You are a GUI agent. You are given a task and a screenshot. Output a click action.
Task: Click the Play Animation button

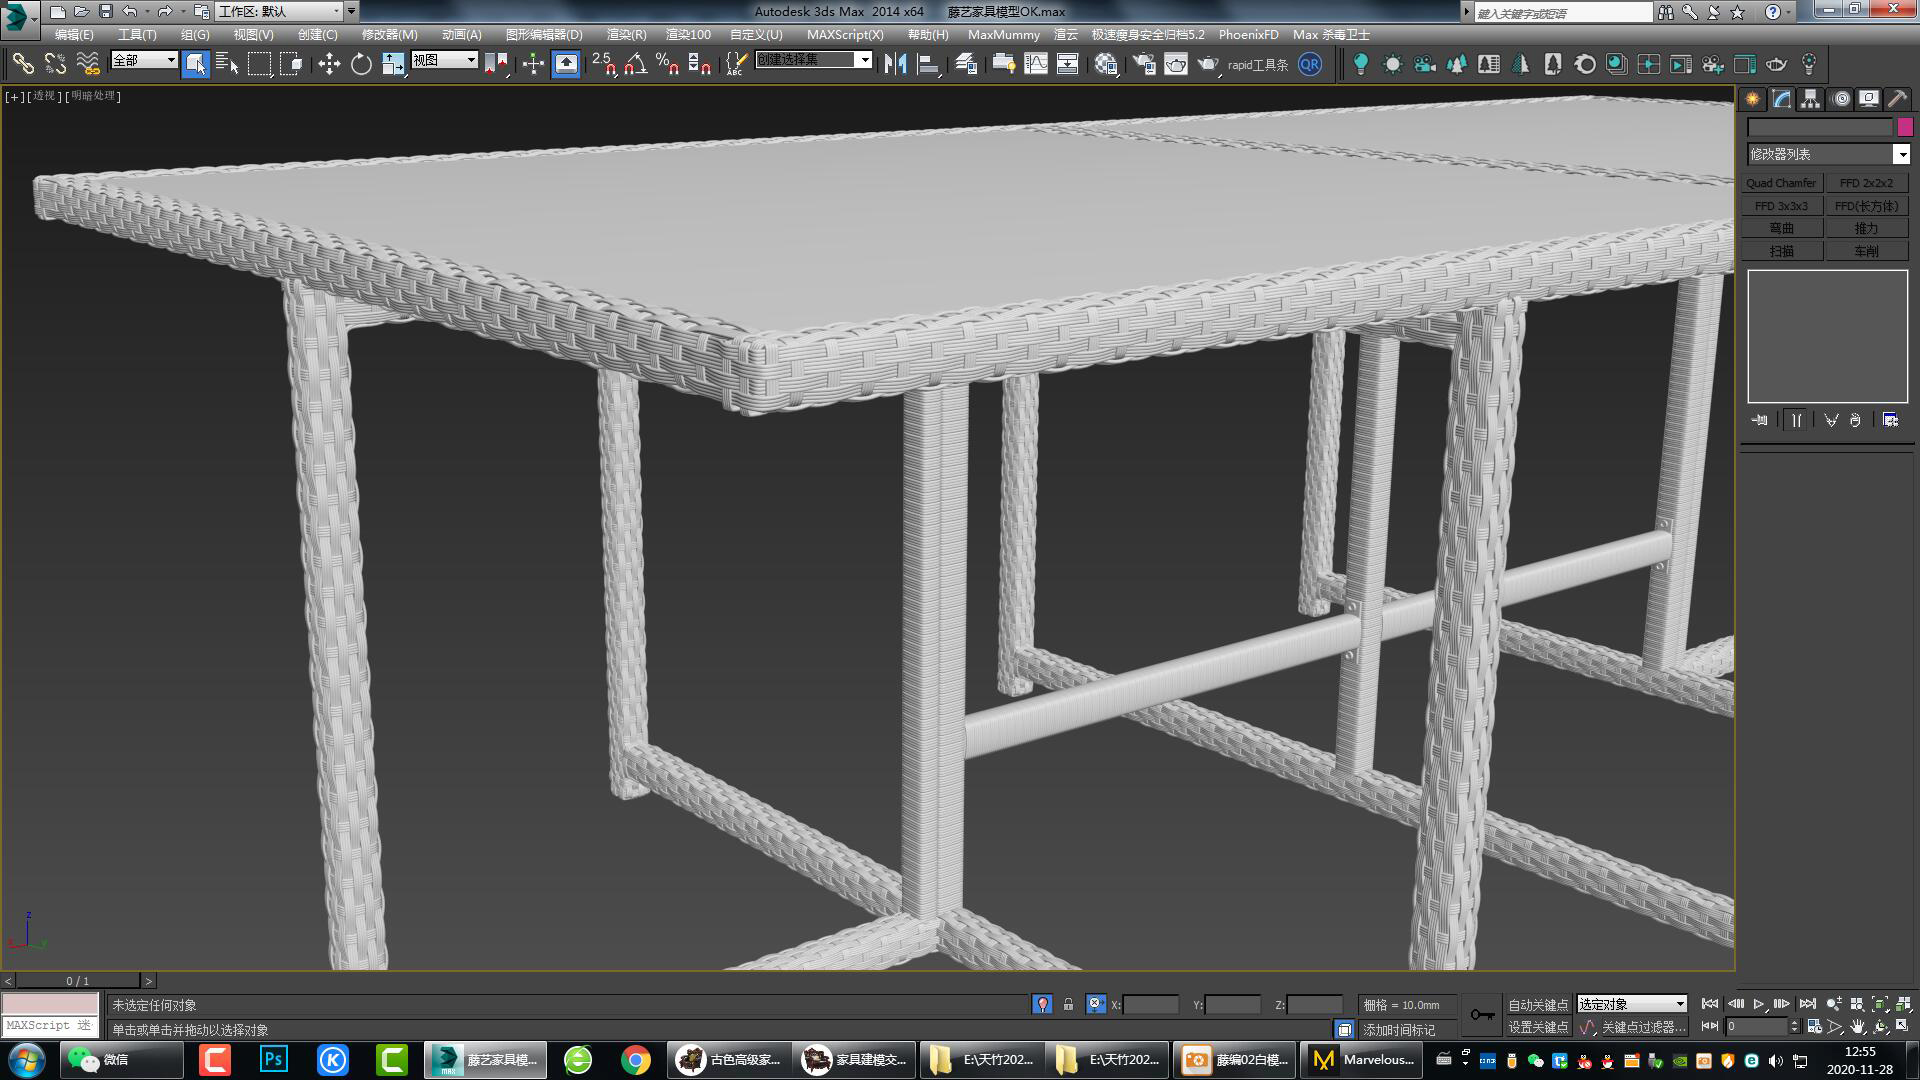[1758, 1004]
